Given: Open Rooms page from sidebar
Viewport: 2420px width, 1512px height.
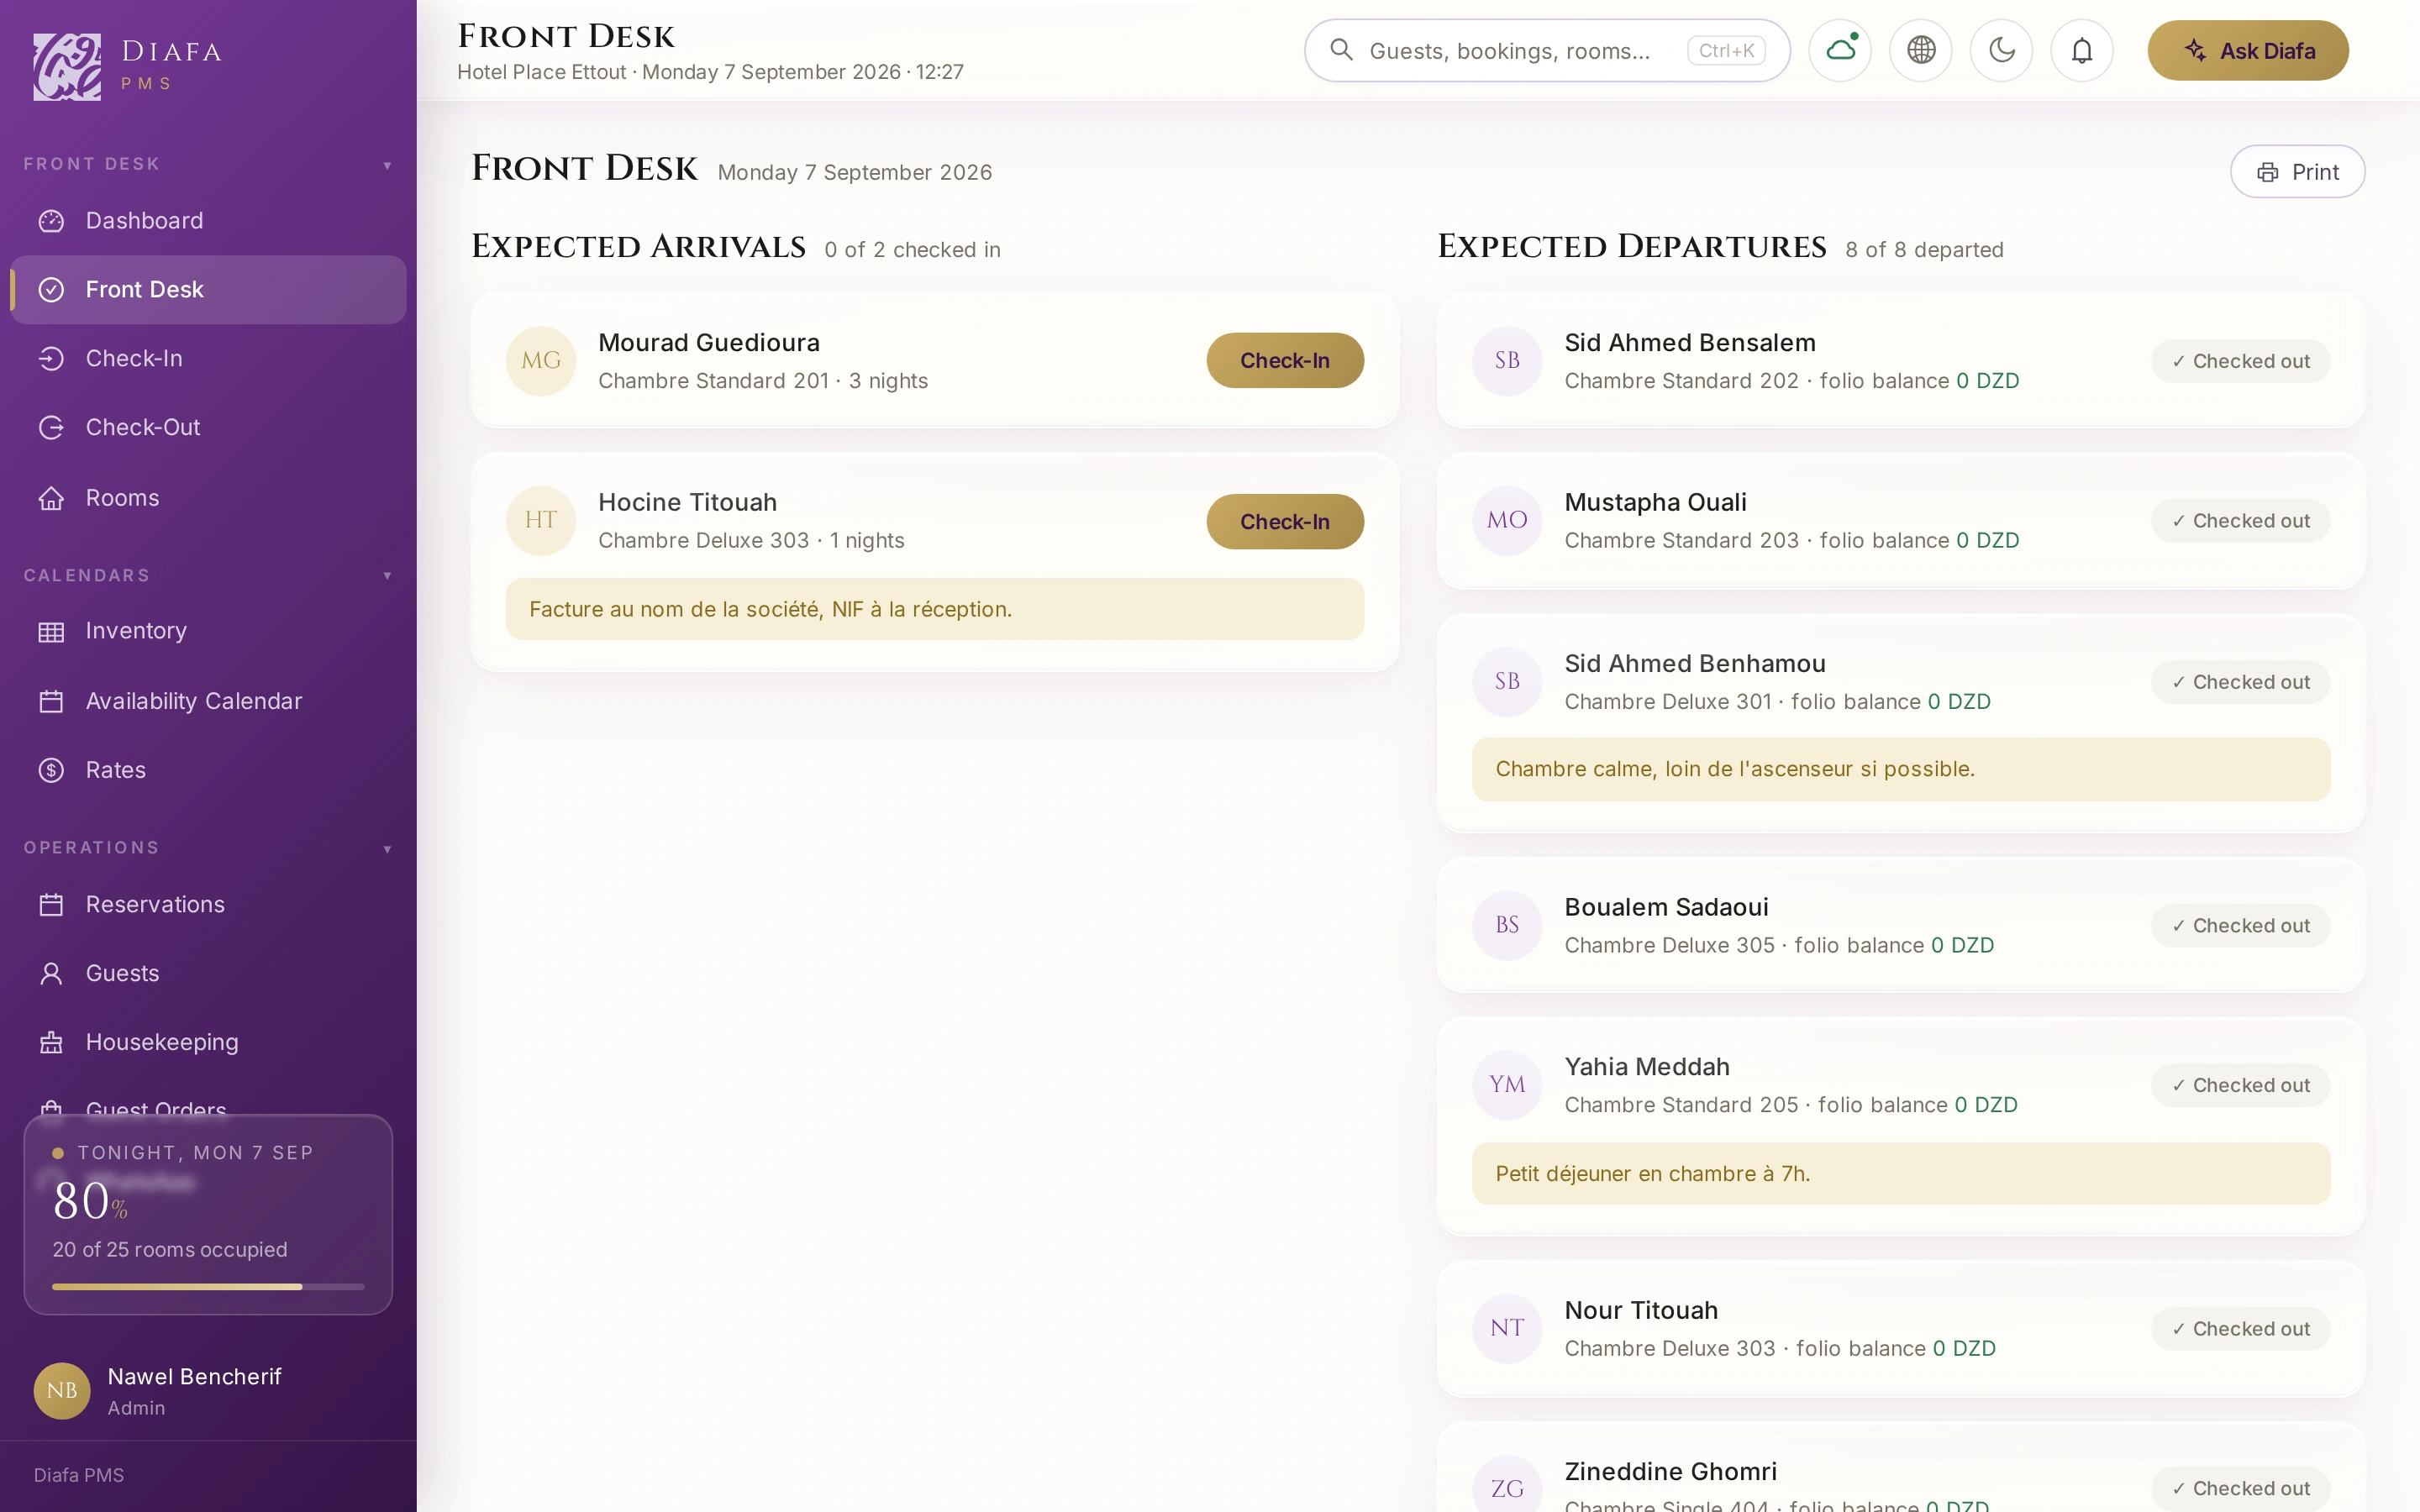Looking at the screenshot, I should (208, 498).
